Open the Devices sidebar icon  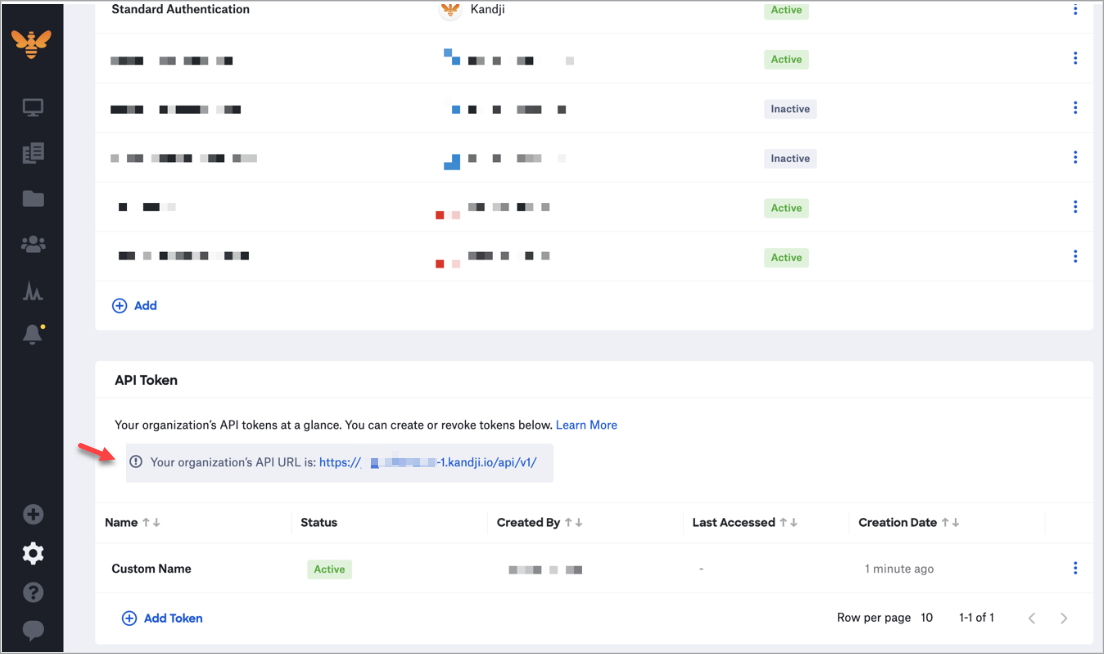pyautogui.click(x=33, y=106)
